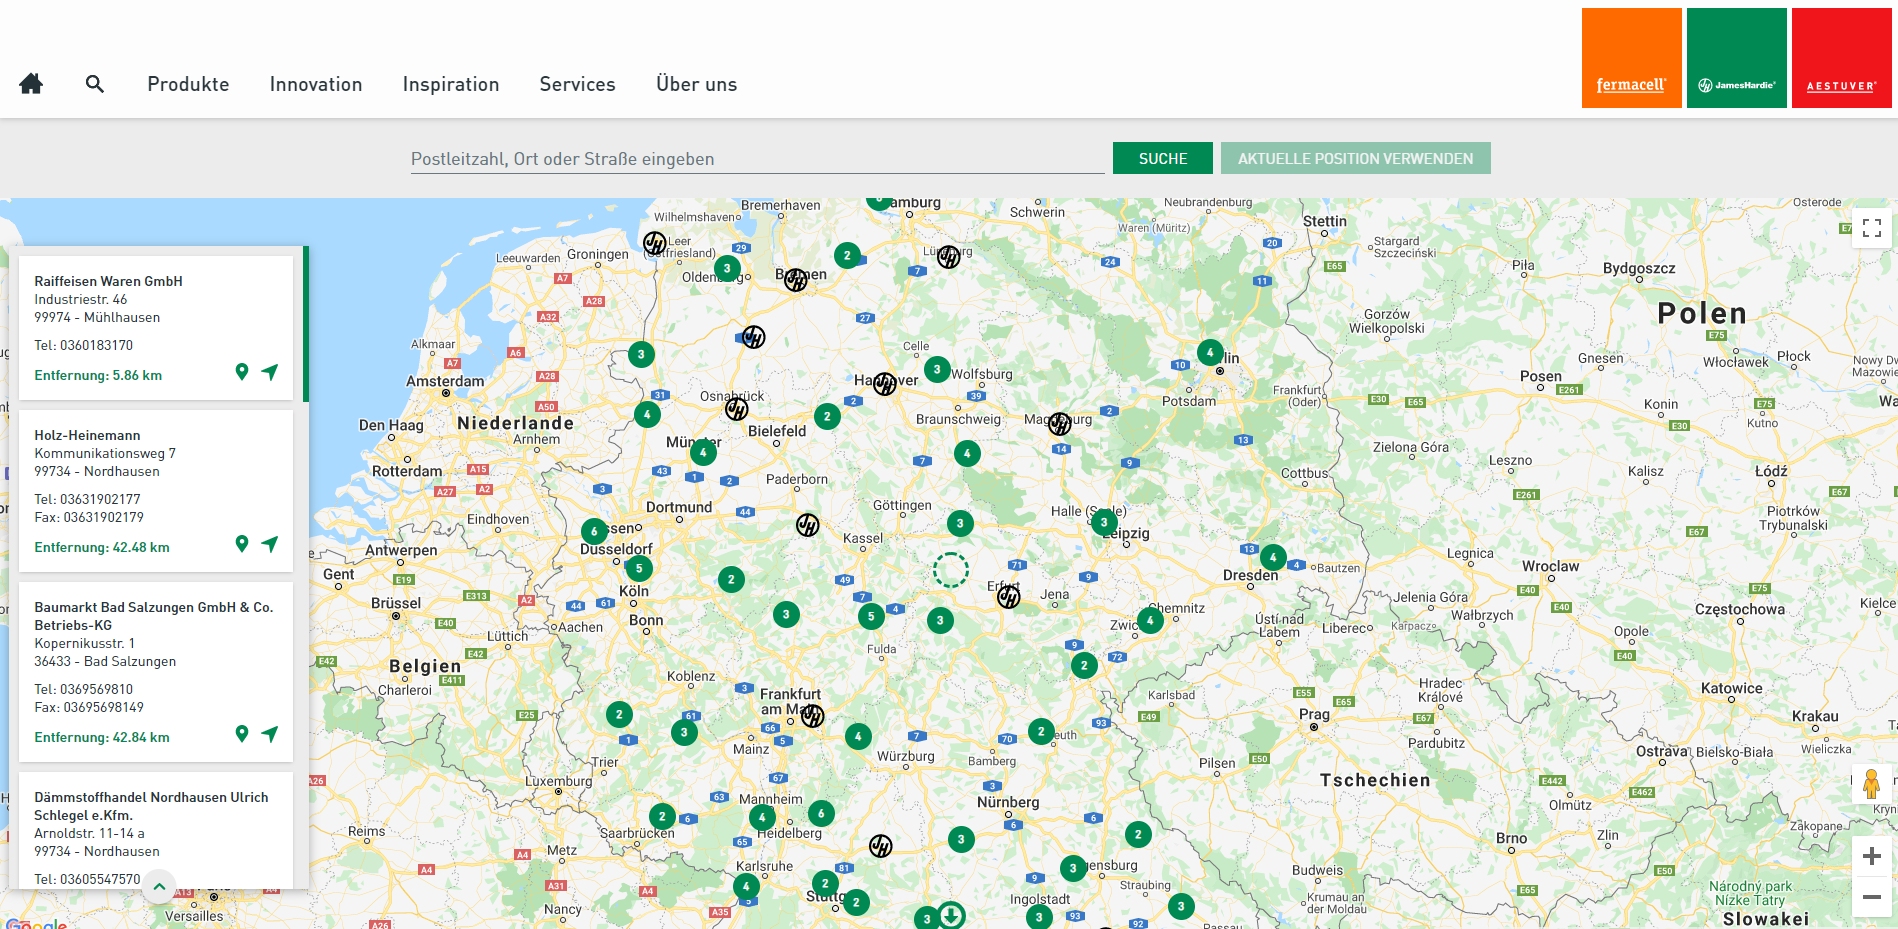
Task: Zoom out on the map
Action: 1871,897
